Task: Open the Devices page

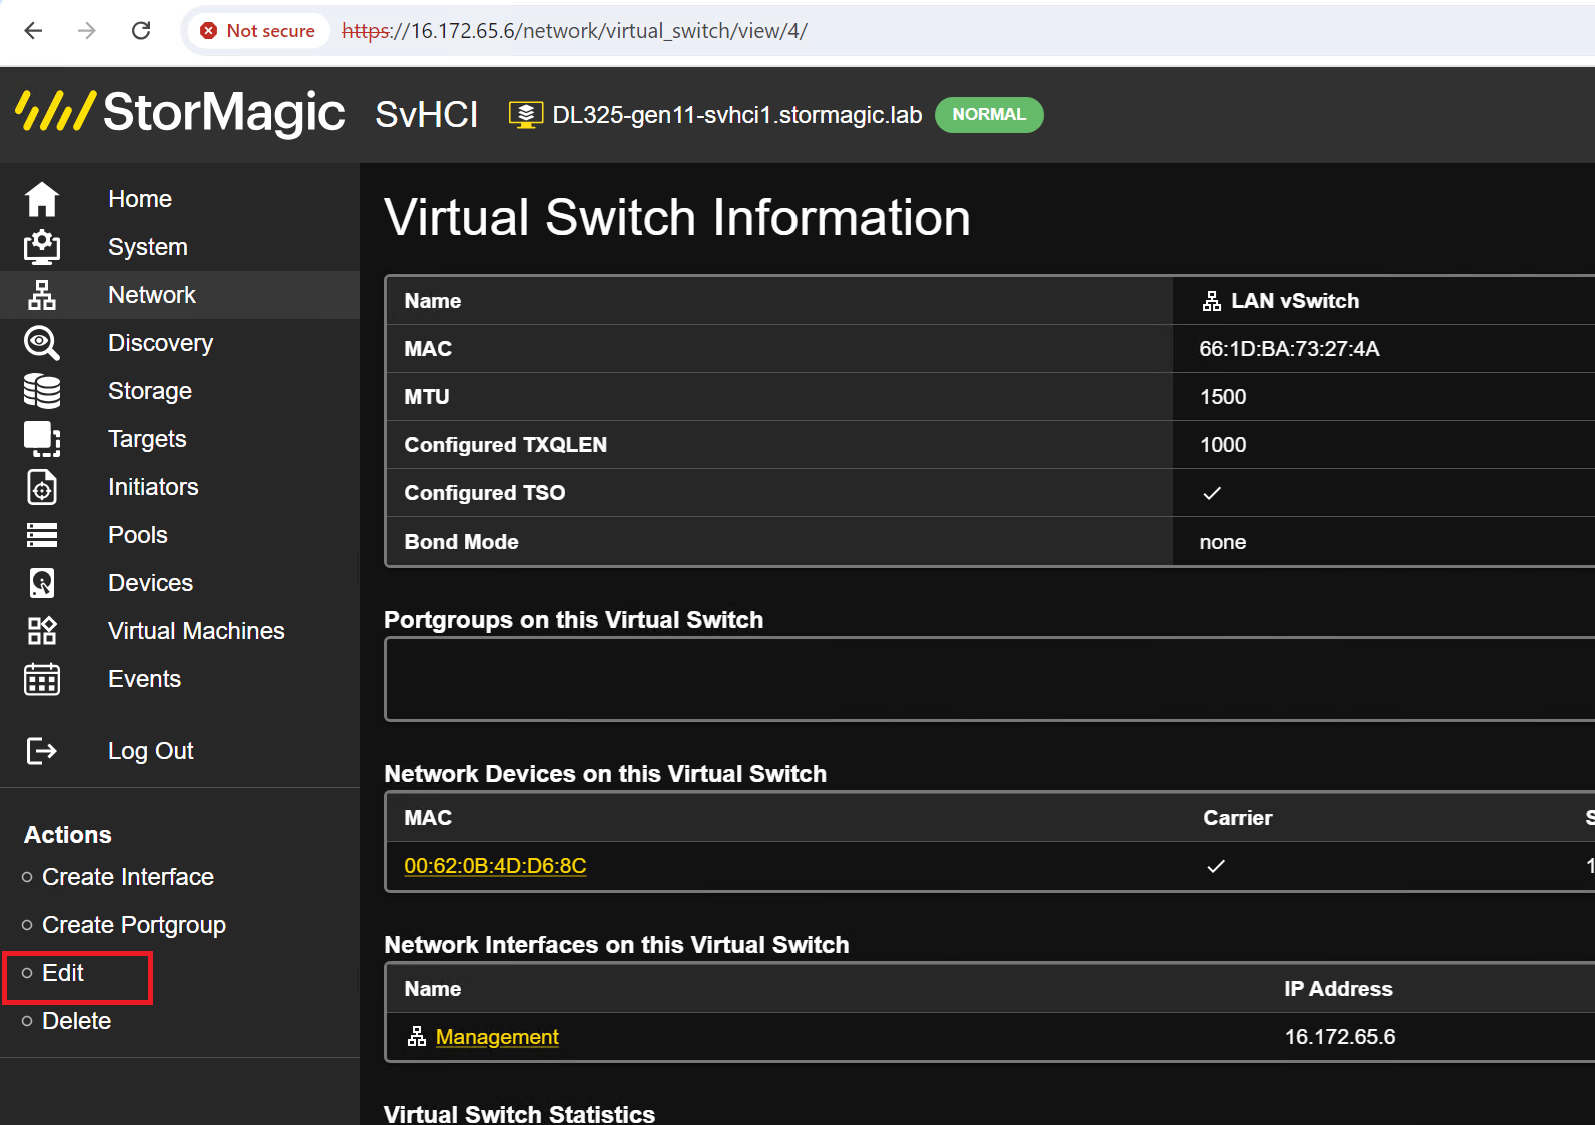Action: click(x=151, y=583)
